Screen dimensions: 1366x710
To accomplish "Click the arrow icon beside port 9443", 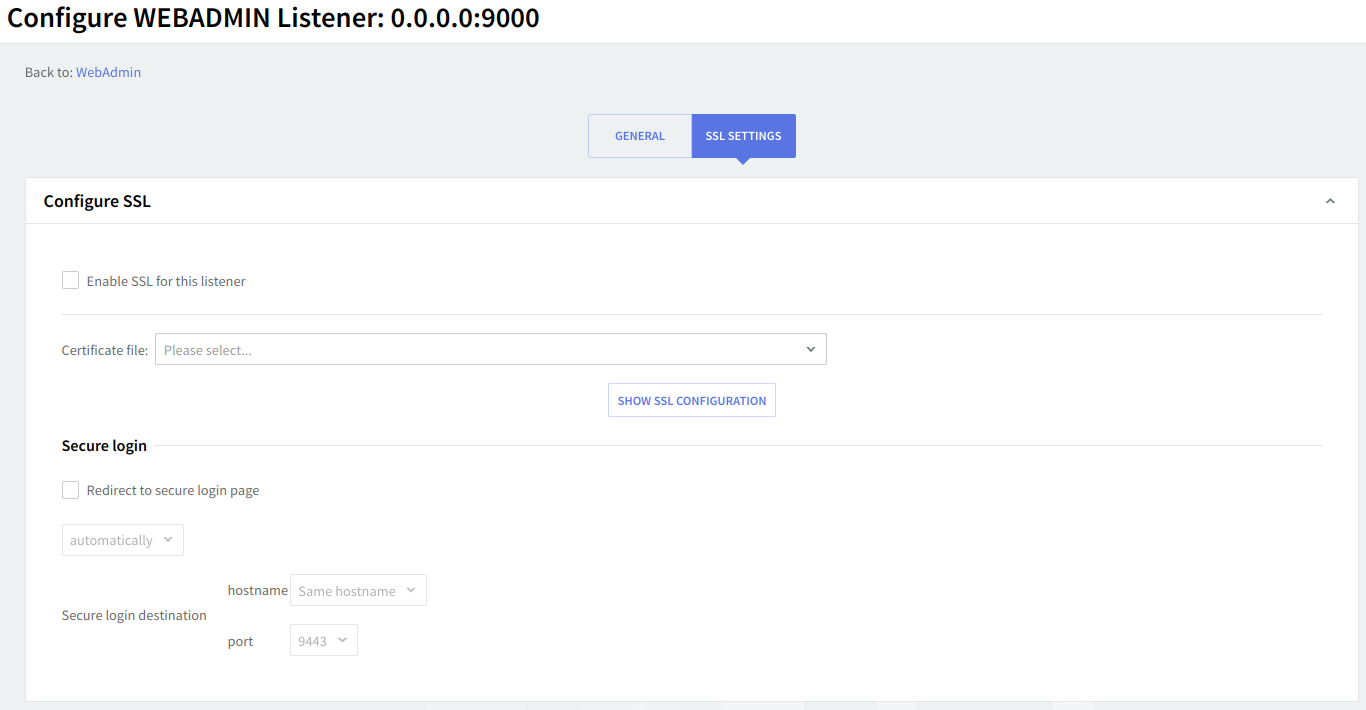I will [x=342, y=641].
